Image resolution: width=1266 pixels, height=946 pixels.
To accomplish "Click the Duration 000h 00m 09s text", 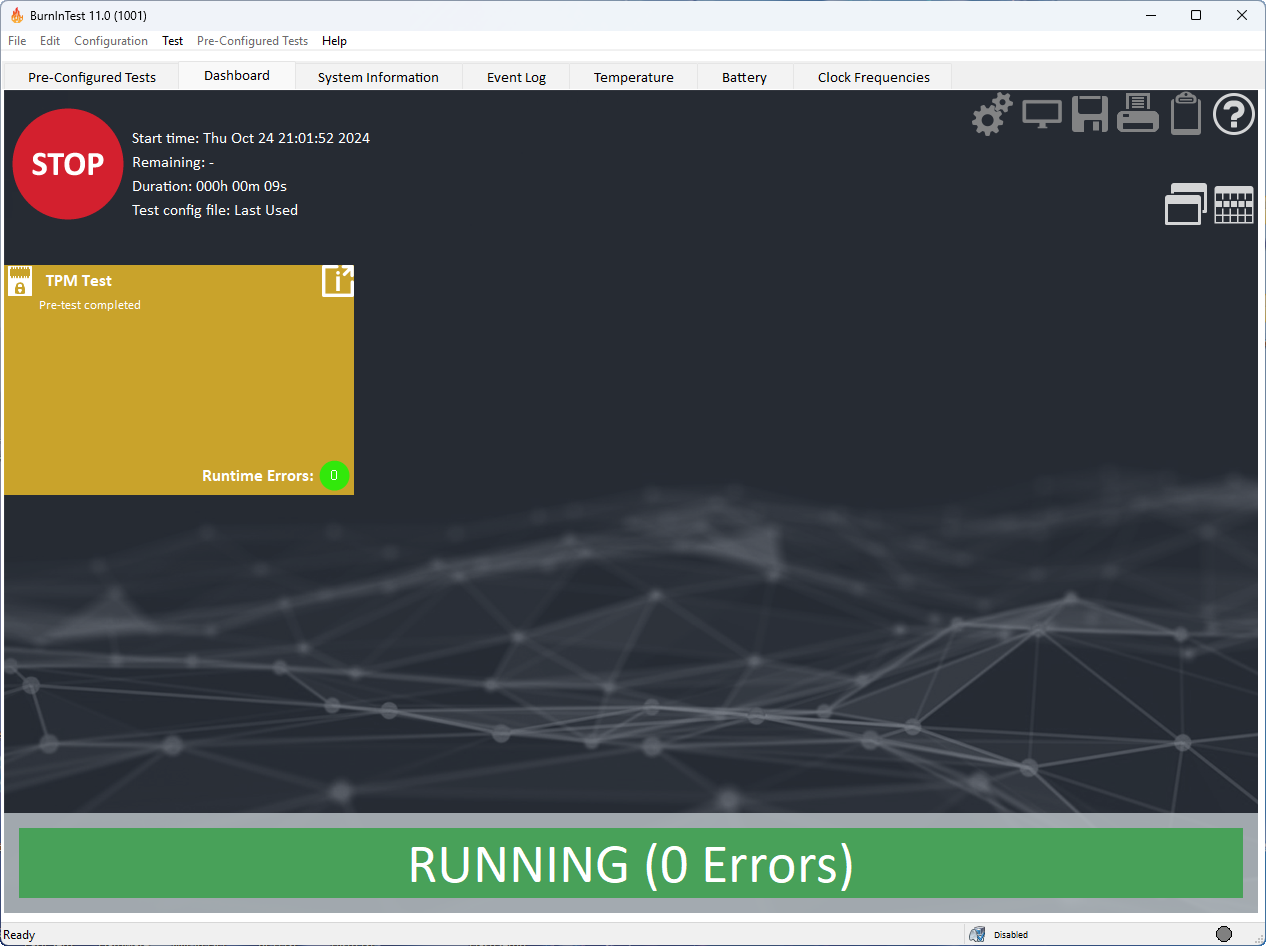I will coord(210,186).
